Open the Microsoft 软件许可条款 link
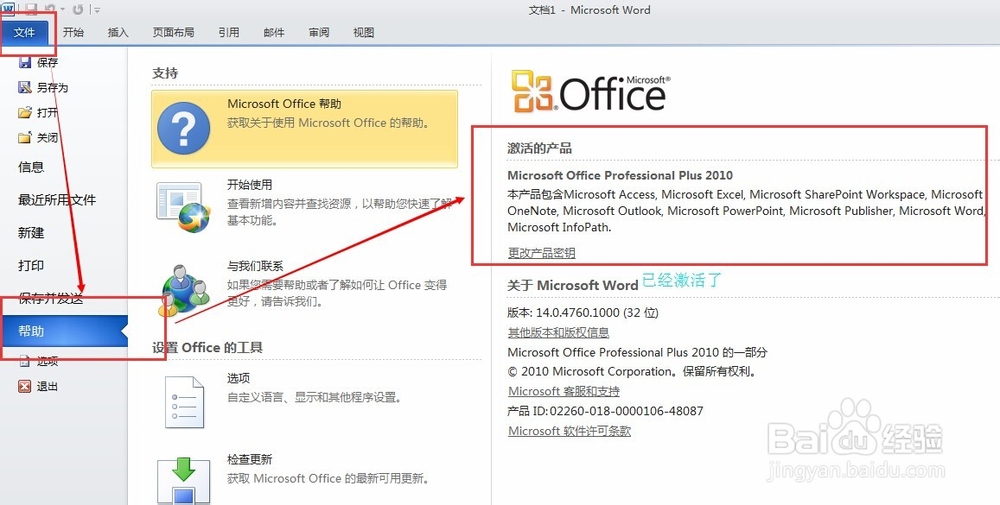 [x=570, y=431]
